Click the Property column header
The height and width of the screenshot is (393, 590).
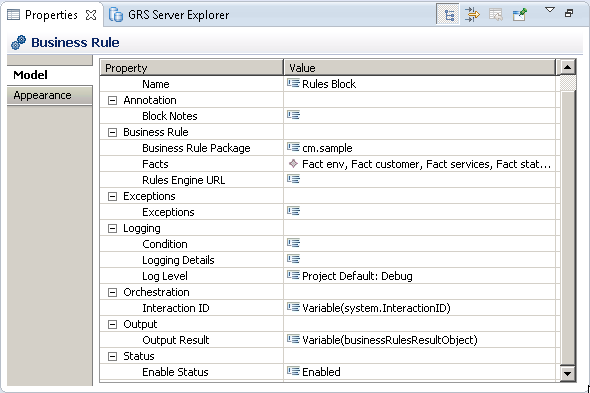point(192,68)
